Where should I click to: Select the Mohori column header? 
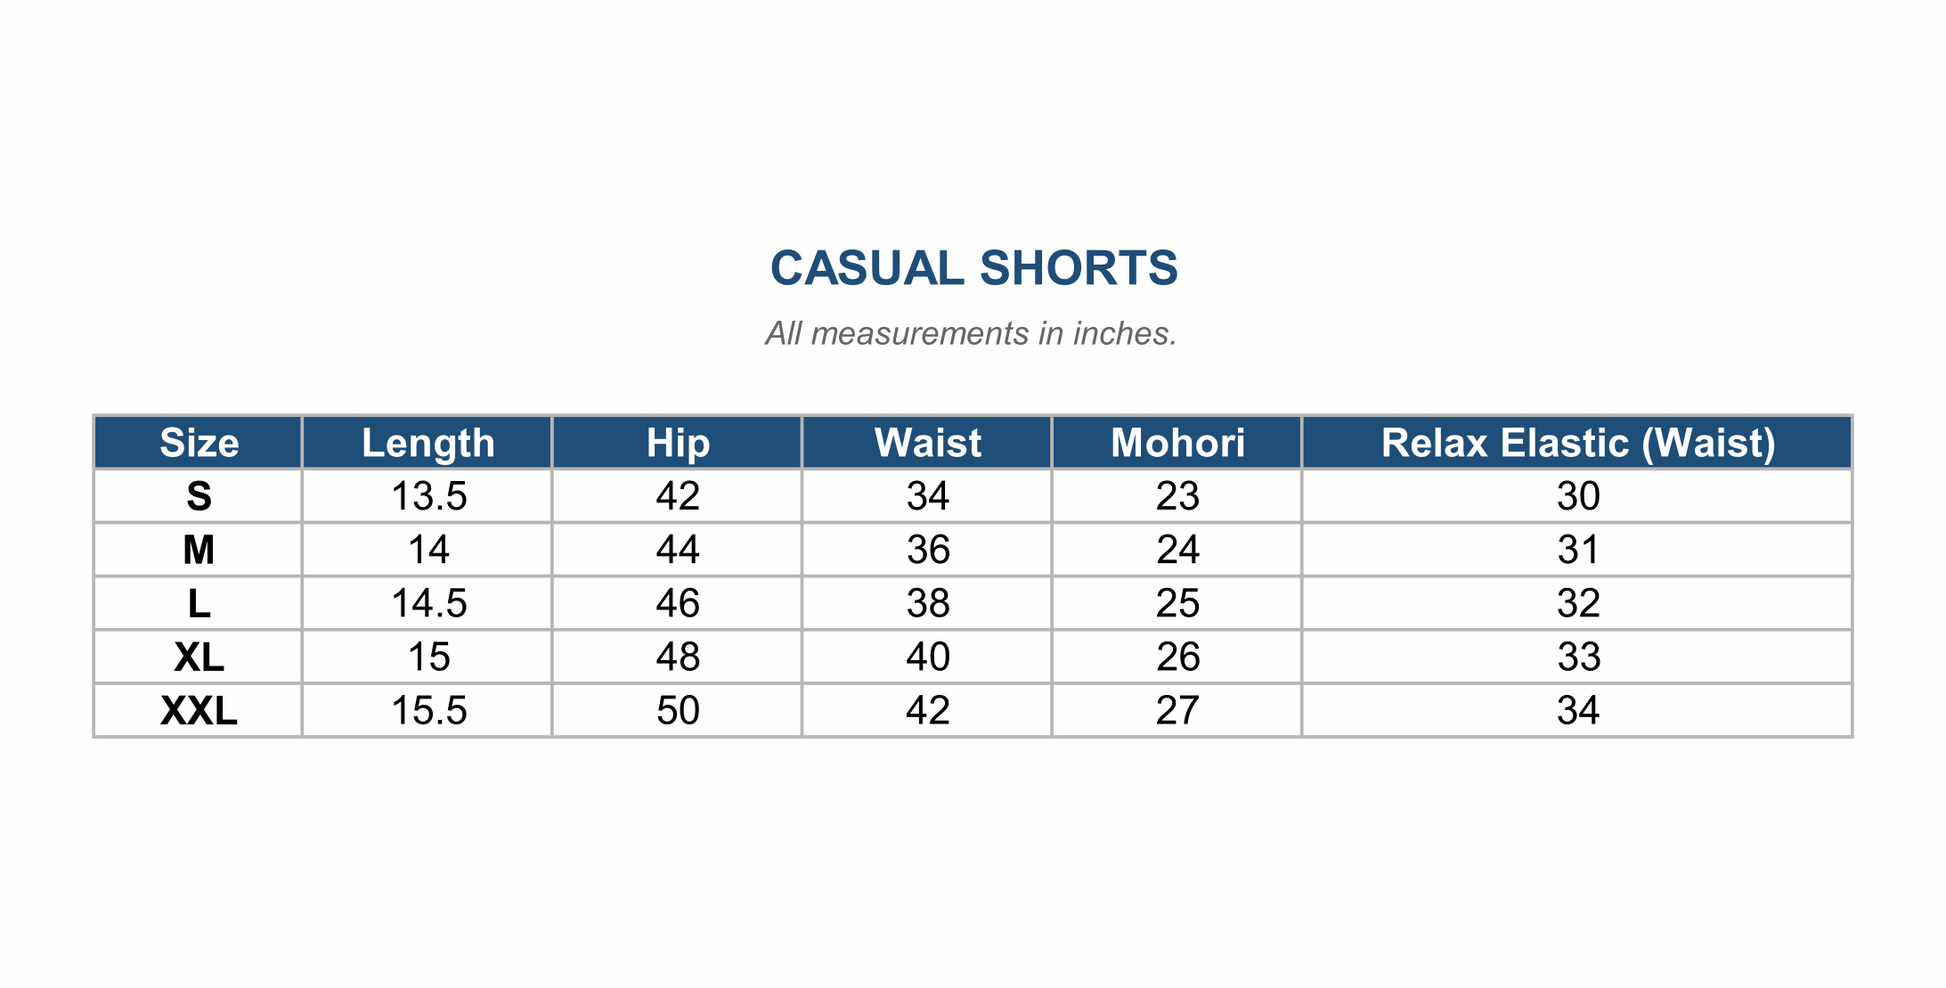pyautogui.click(x=1177, y=442)
